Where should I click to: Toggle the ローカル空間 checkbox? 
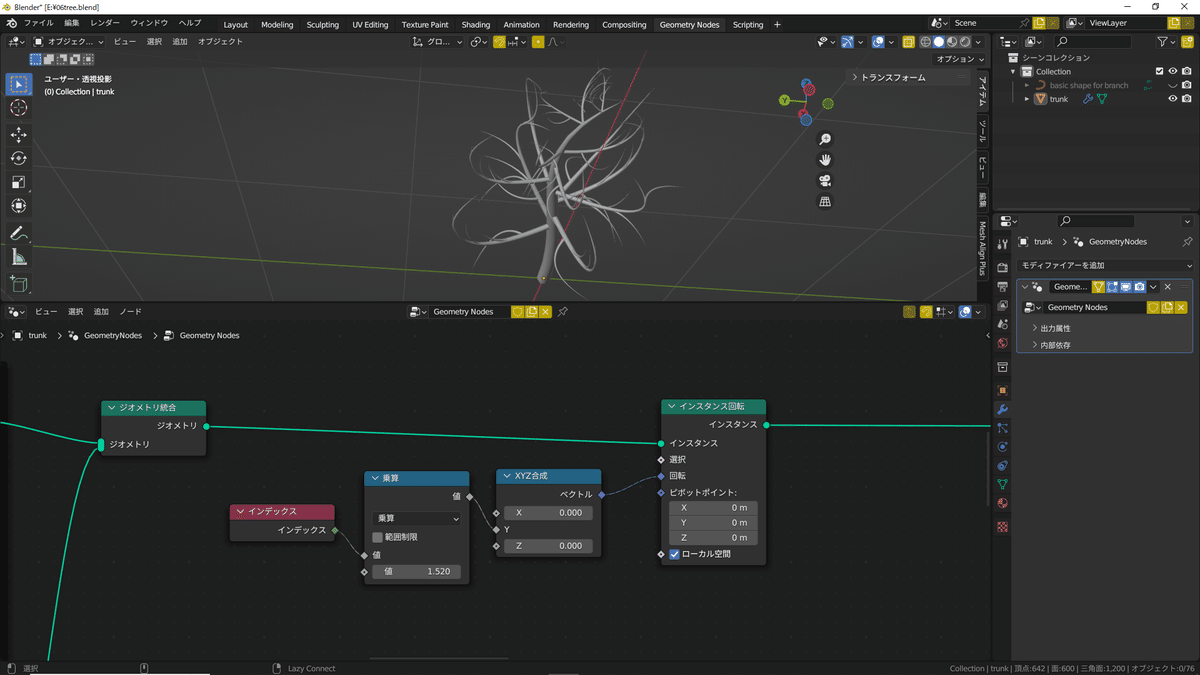coord(674,553)
